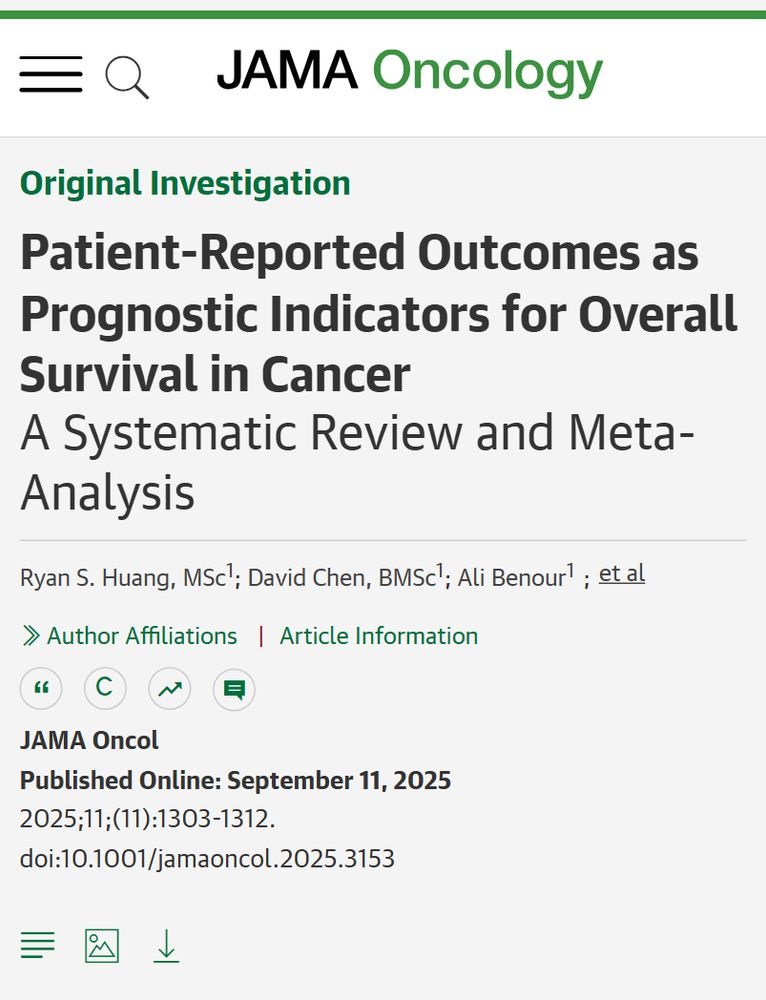Screen dimensions: 766x1000
Task: Expand "et al" to show all authors
Action: [621, 573]
